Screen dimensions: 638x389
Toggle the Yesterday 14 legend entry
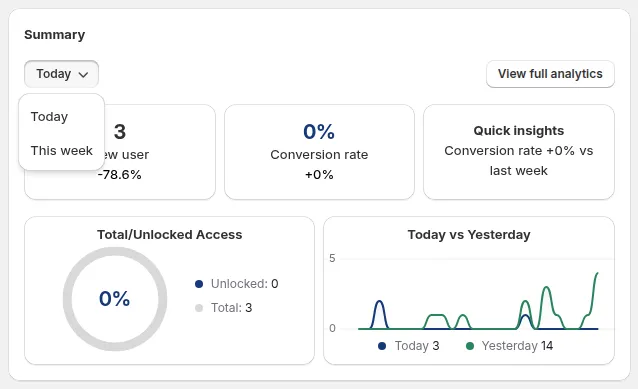point(509,346)
